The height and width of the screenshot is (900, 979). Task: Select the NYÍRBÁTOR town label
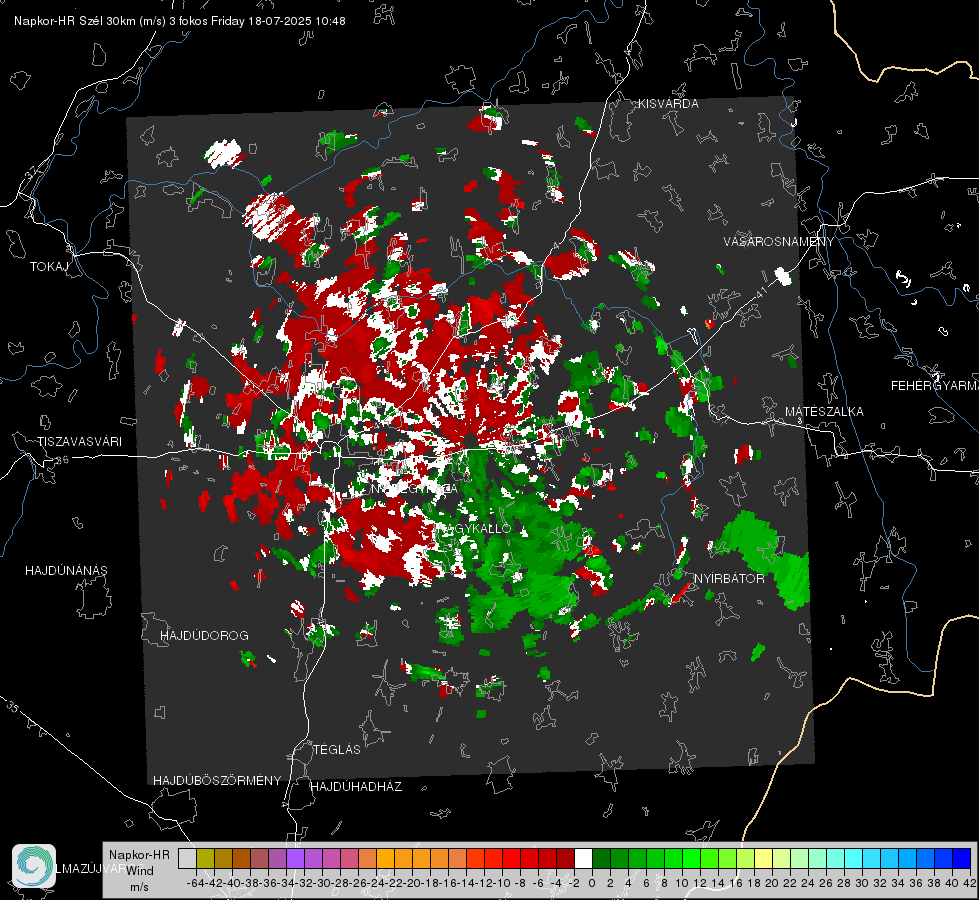pos(729,579)
